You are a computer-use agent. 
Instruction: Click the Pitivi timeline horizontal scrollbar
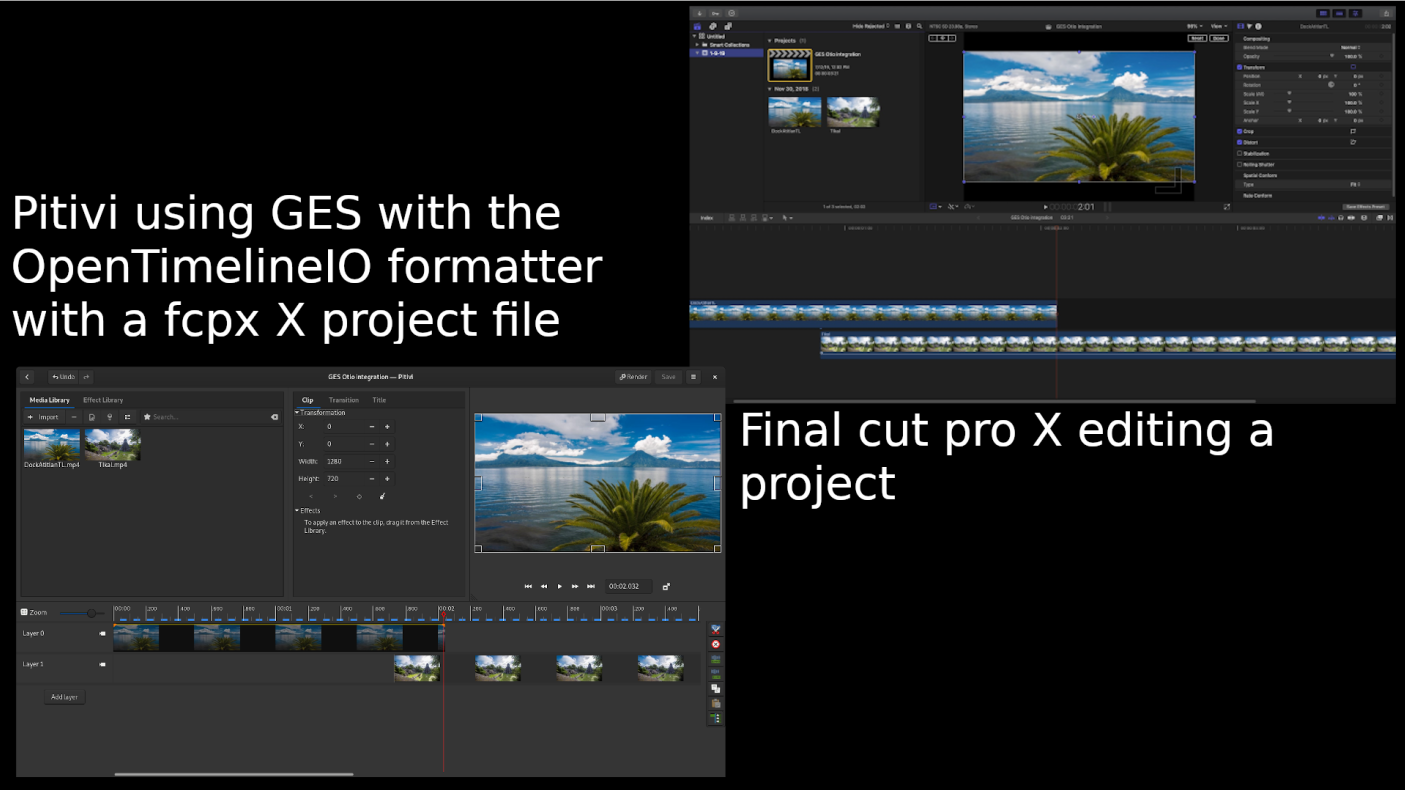pyautogui.click(x=234, y=773)
